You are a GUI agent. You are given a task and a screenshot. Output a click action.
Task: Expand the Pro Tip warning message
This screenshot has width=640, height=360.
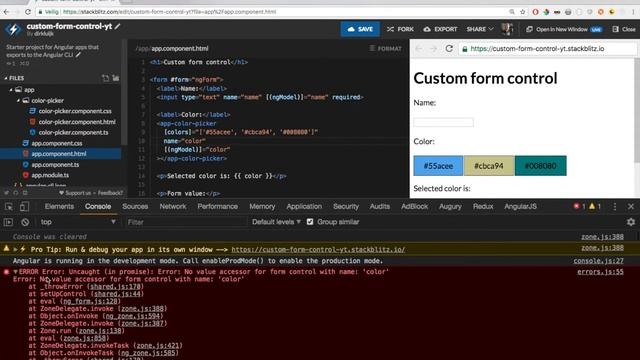click(x=16, y=249)
